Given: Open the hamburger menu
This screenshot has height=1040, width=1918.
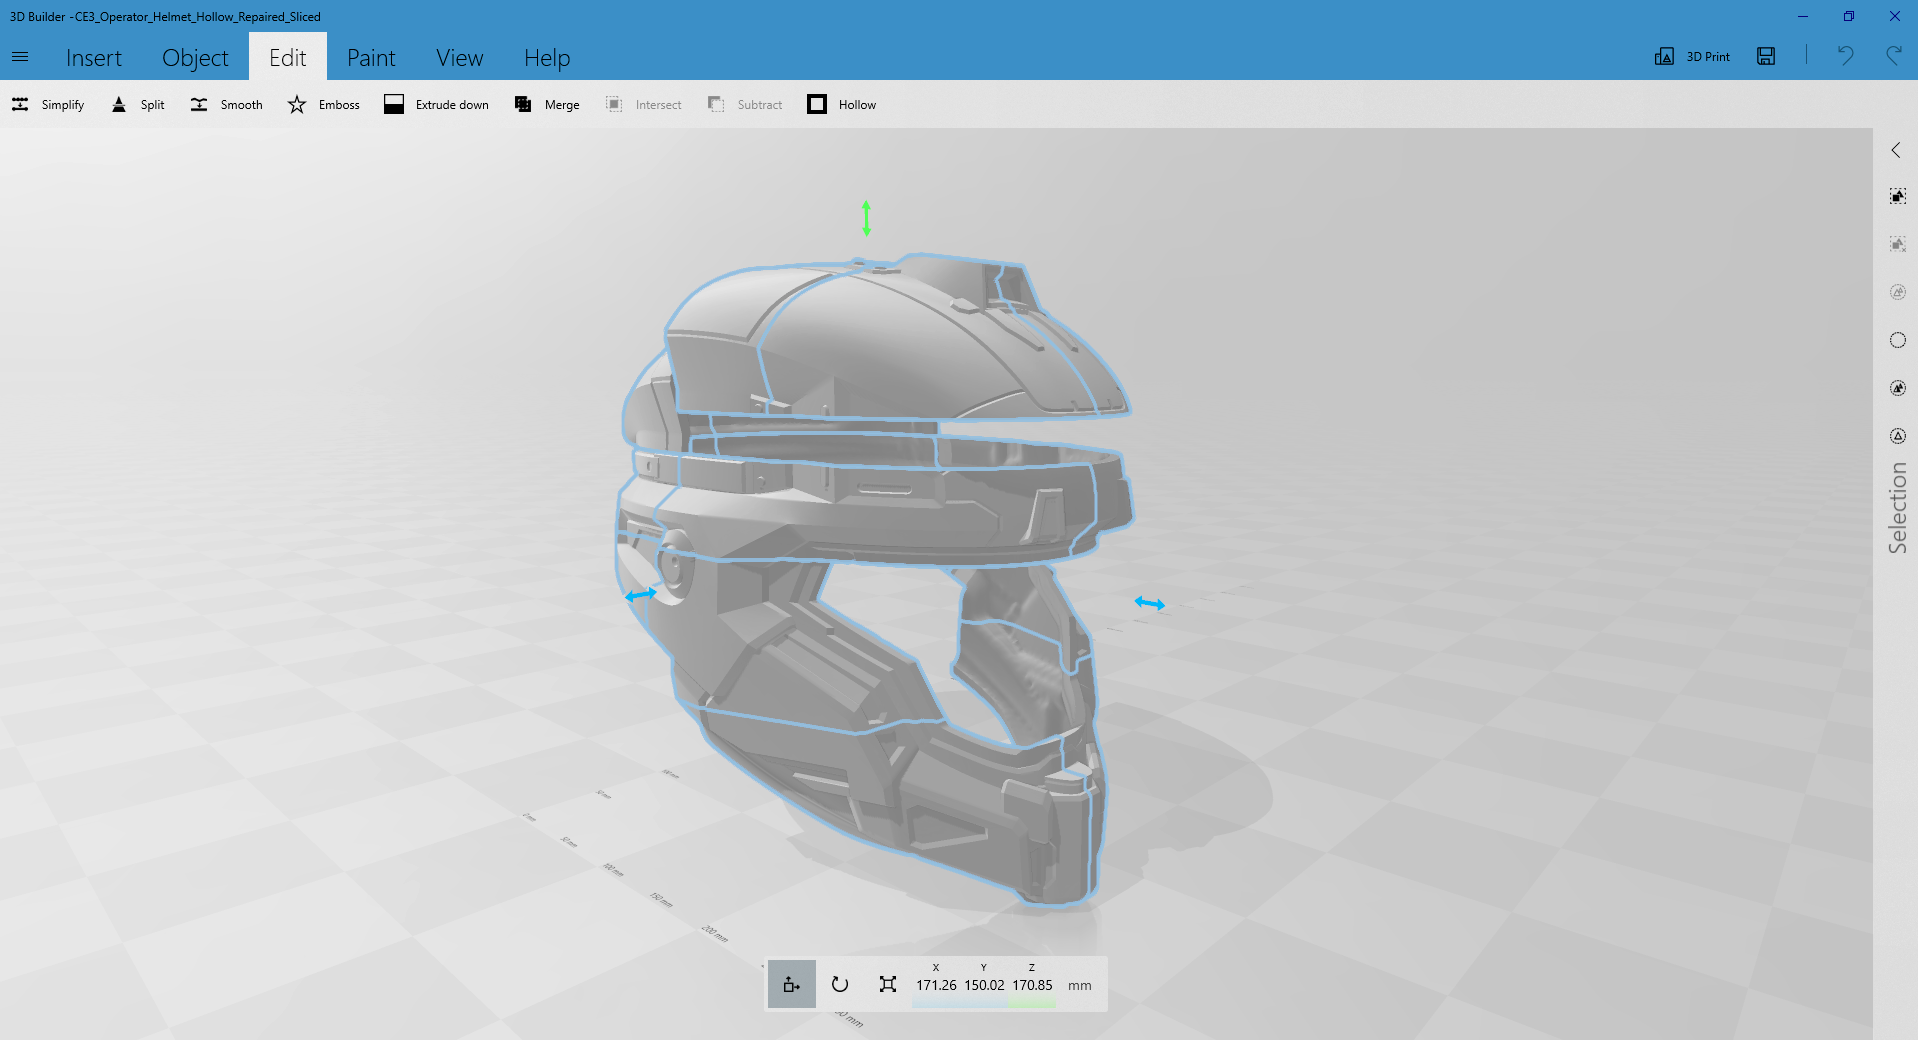Looking at the screenshot, I should (x=20, y=57).
